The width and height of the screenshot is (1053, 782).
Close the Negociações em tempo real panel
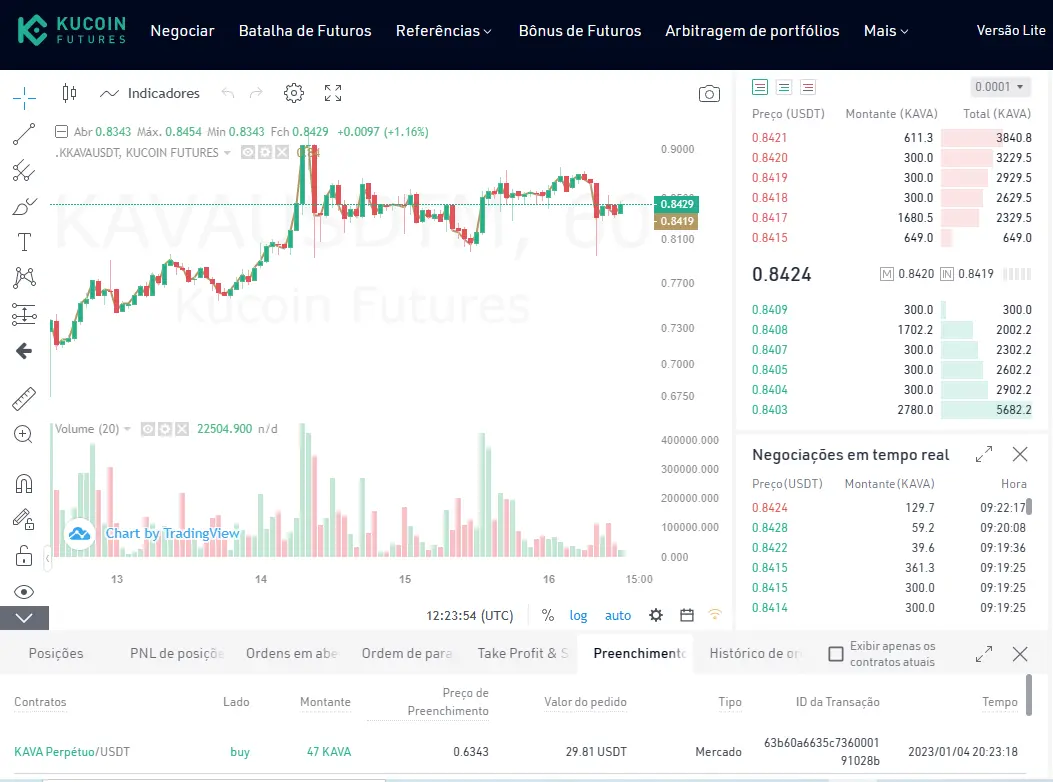[x=1020, y=455]
